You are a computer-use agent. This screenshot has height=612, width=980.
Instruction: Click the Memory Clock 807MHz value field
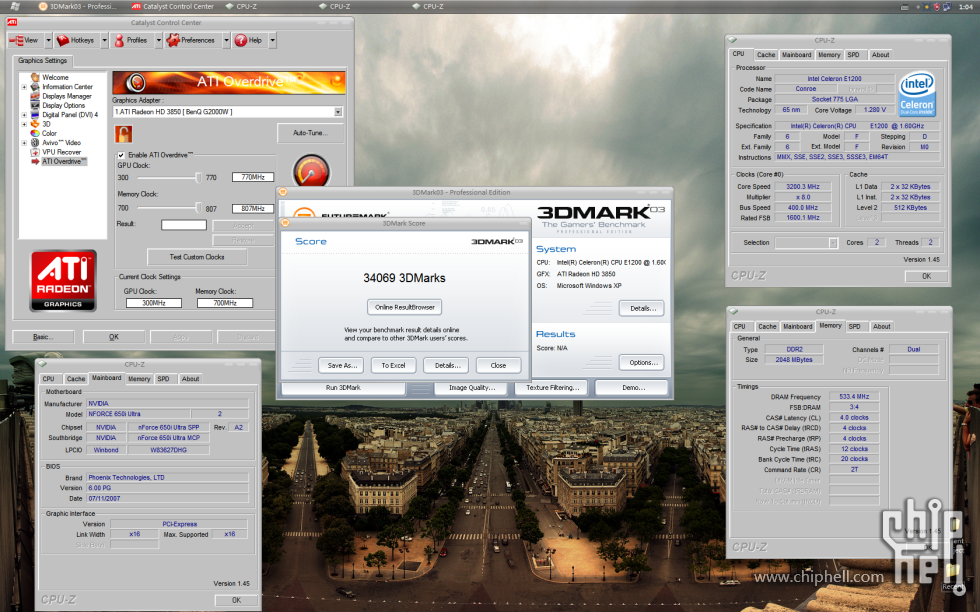pyautogui.click(x=252, y=209)
